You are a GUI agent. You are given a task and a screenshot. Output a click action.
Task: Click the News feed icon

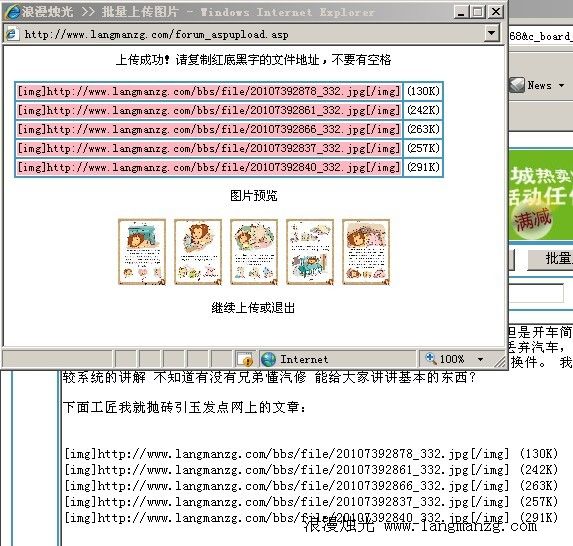pyautogui.click(x=517, y=85)
